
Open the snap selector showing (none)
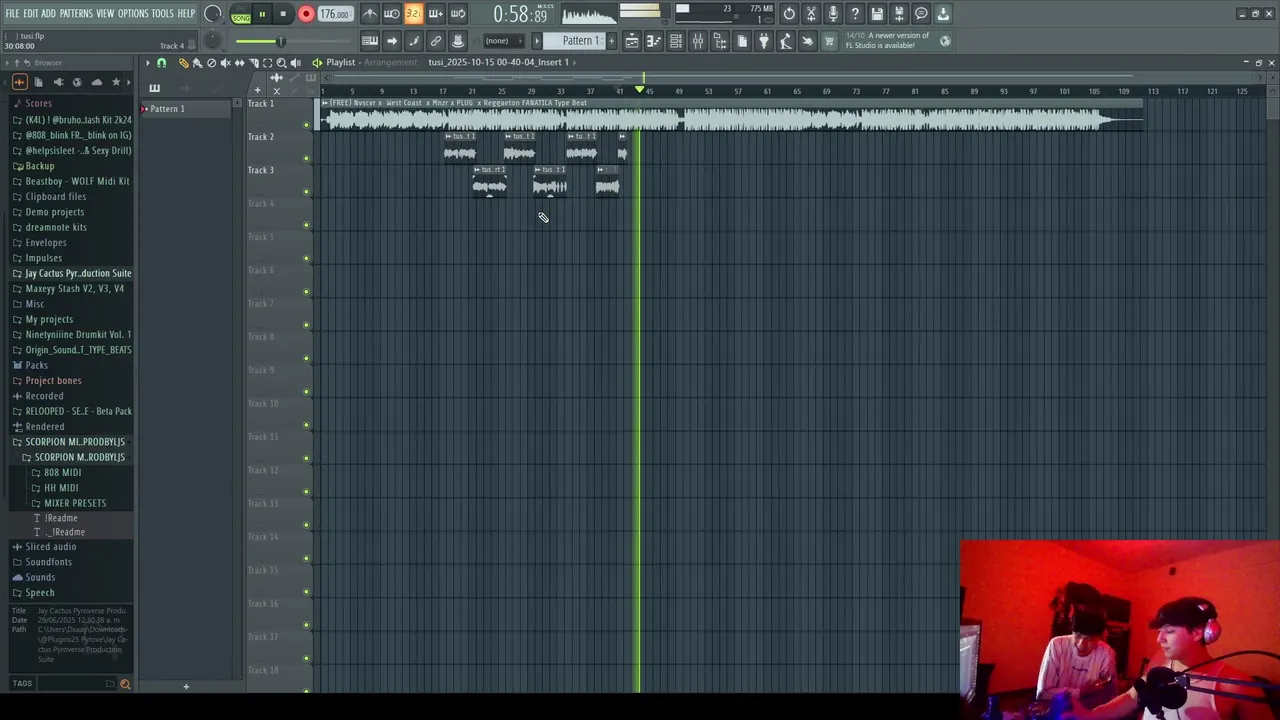pos(503,41)
